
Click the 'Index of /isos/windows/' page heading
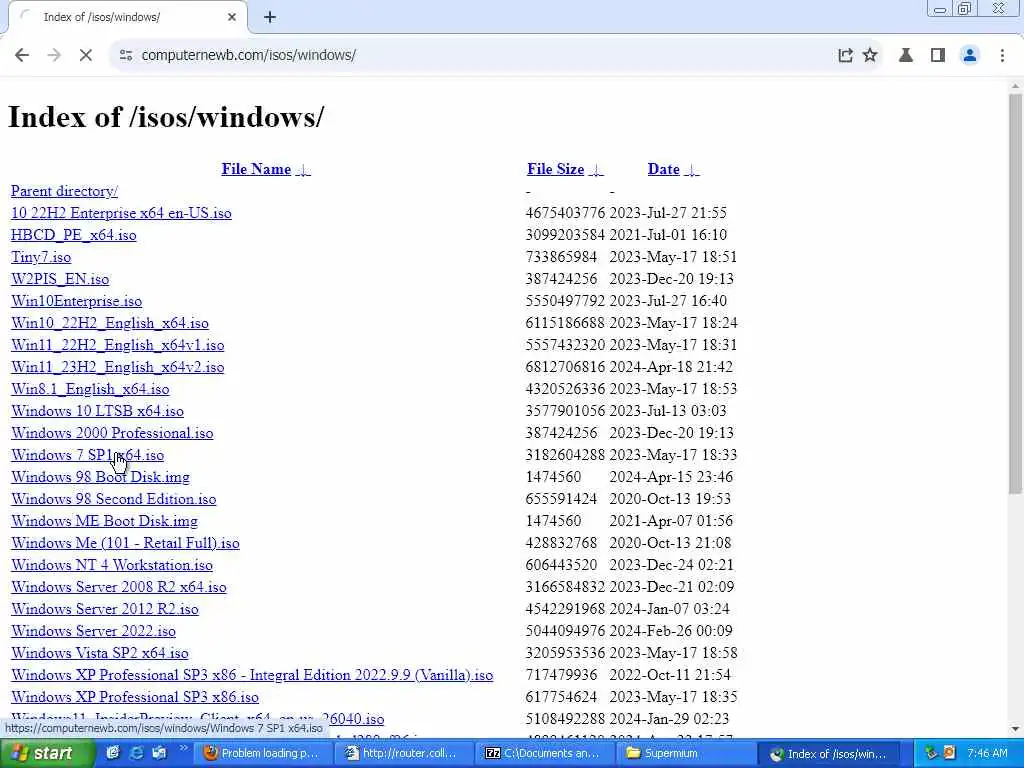(166, 117)
